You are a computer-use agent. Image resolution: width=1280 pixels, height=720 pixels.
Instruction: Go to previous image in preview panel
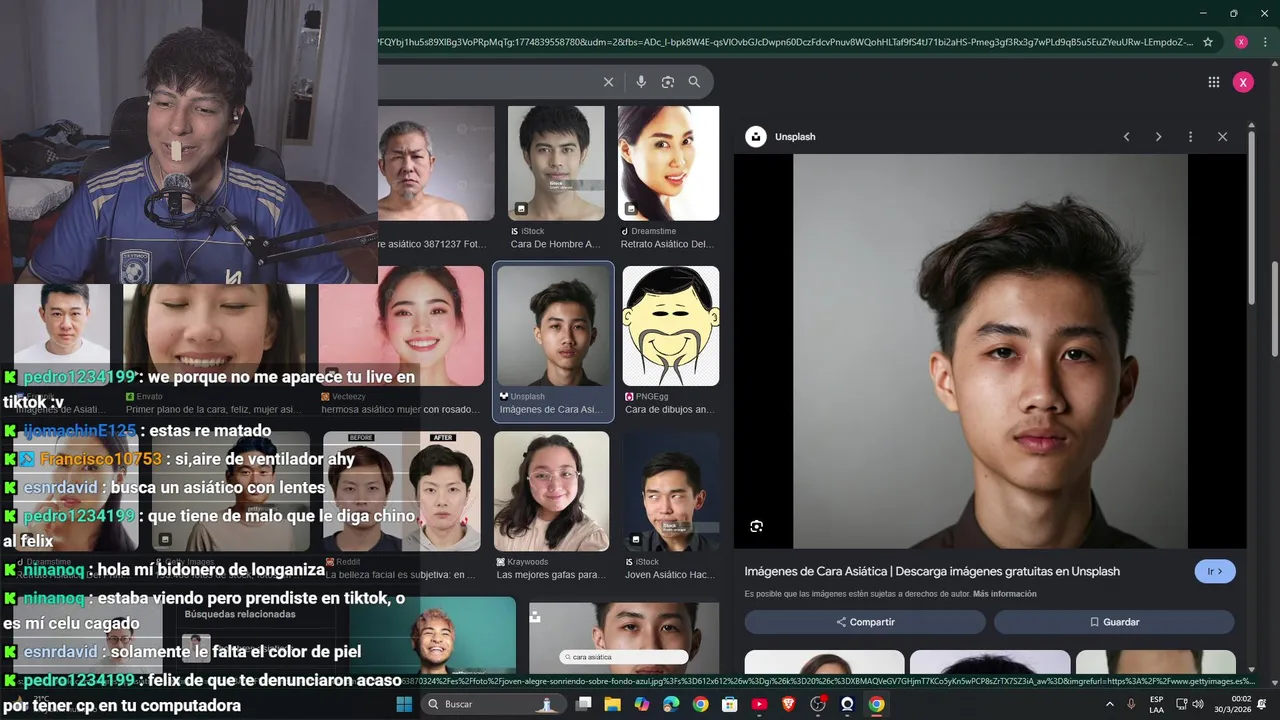tap(1126, 137)
